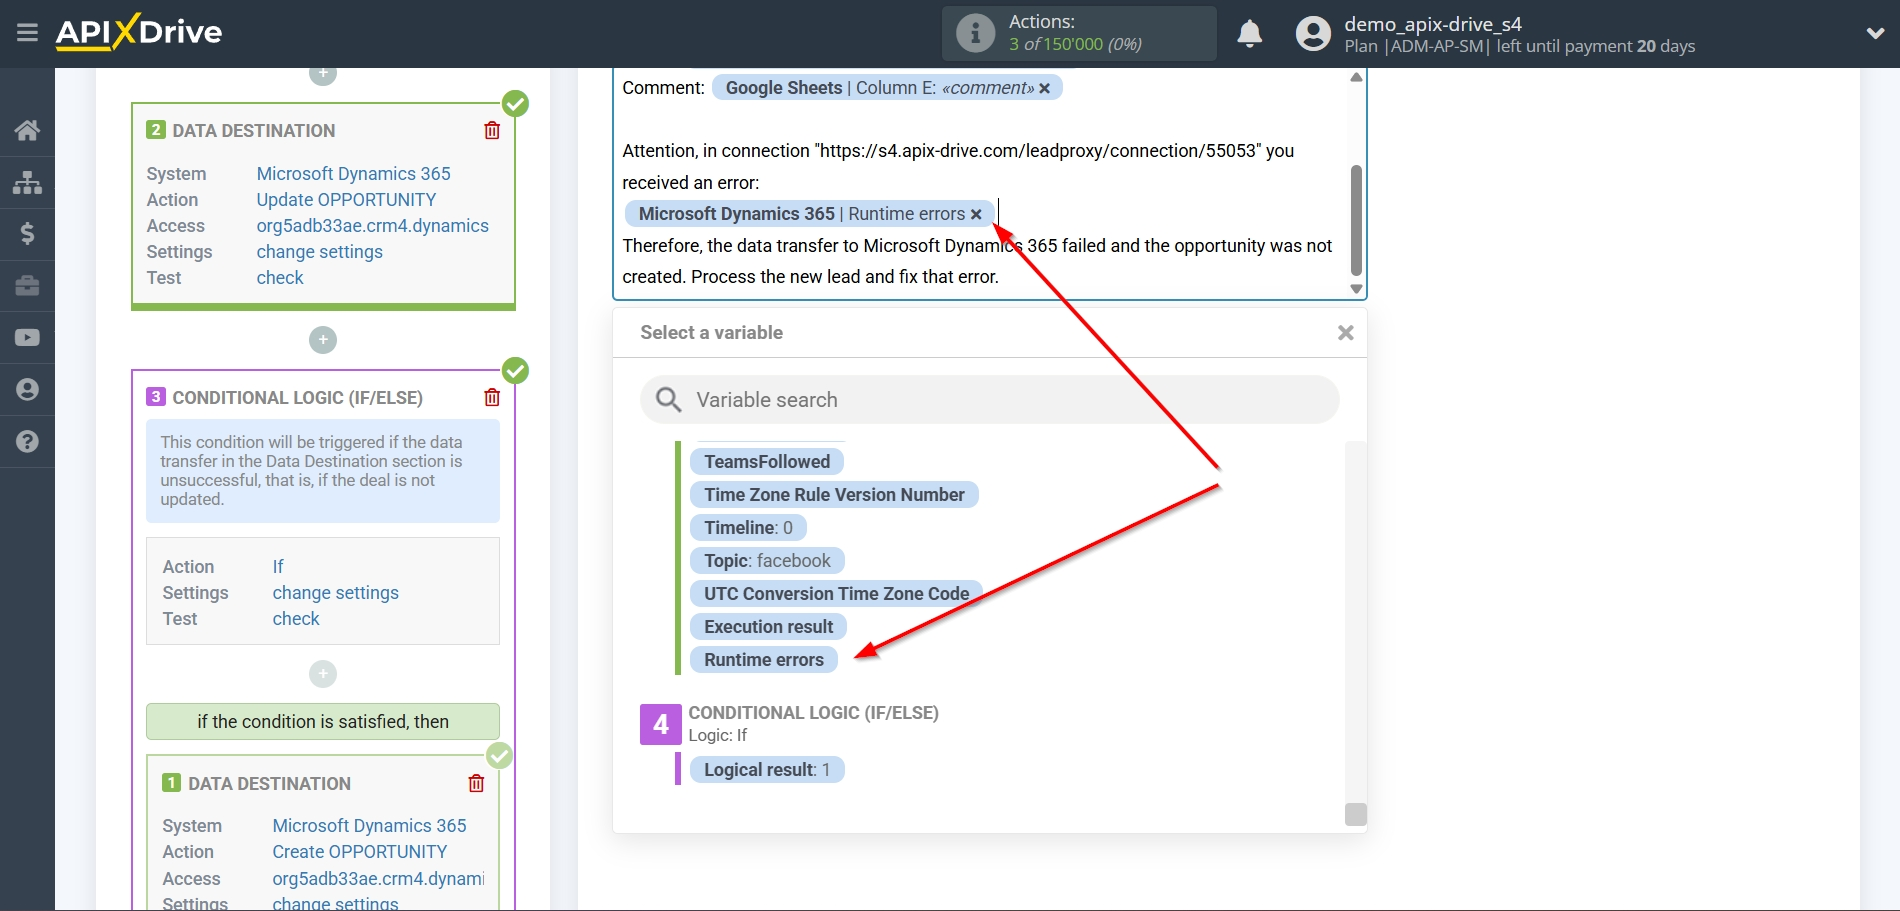Delete nested Data Destination block 1
Image resolution: width=1900 pixels, height=911 pixels.
click(476, 783)
